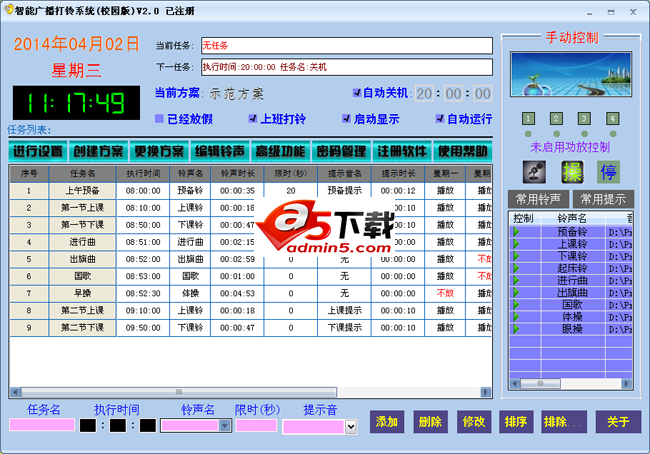This screenshot has width=650, height=454.
Task: Play the 国歌 bell with green arrow
Action: 517,304
